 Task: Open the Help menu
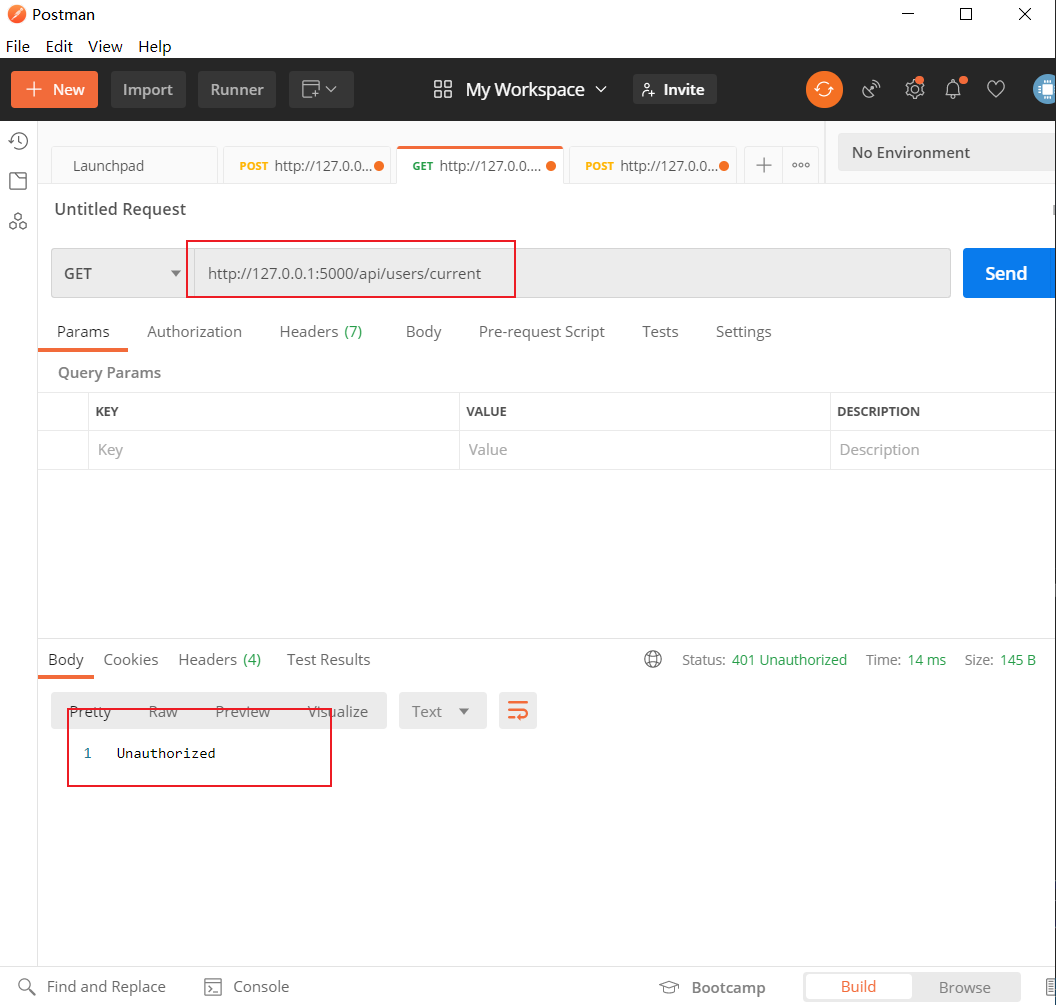click(x=155, y=46)
